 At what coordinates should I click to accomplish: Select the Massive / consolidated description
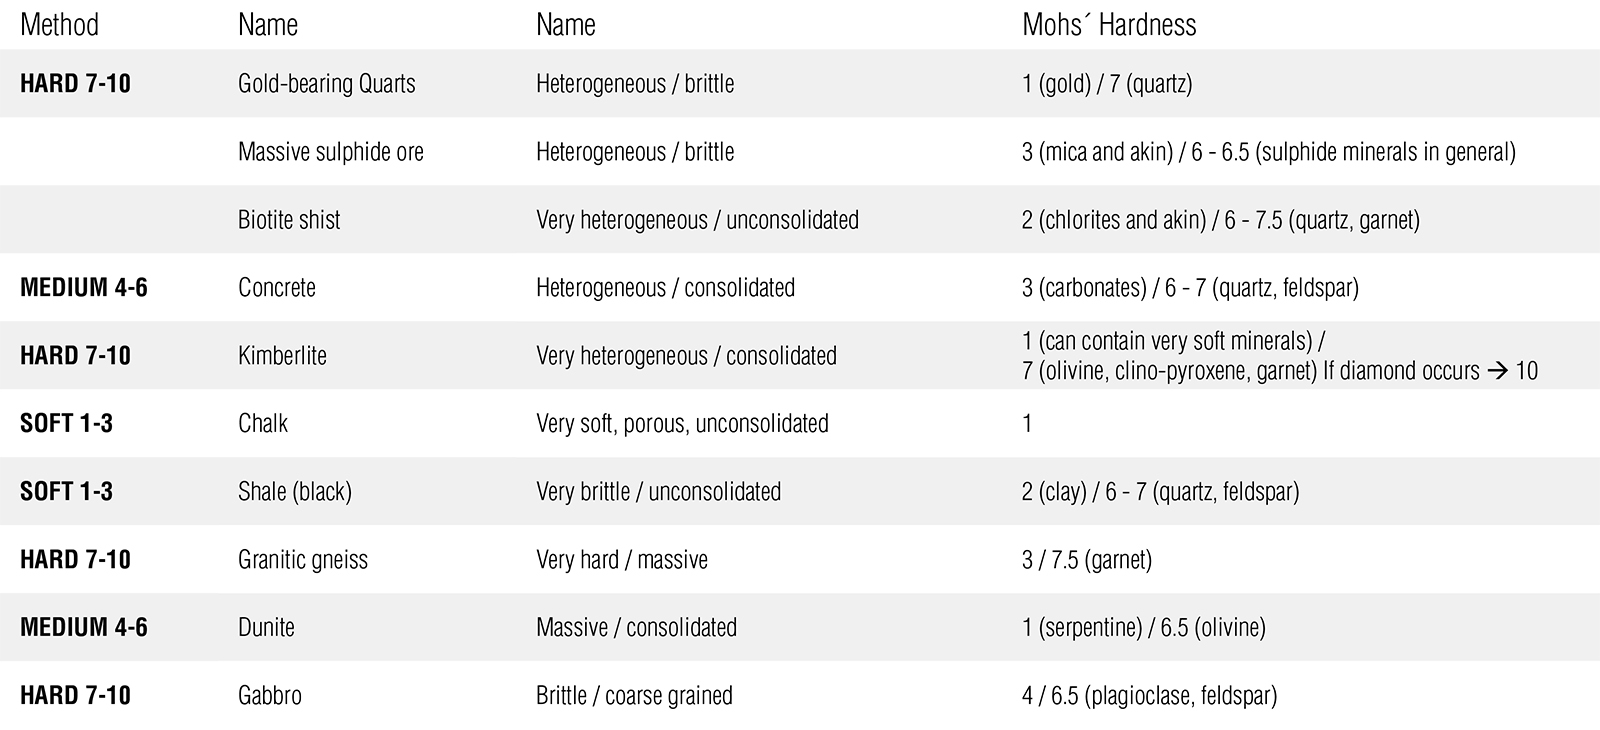[x=636, y=628]
